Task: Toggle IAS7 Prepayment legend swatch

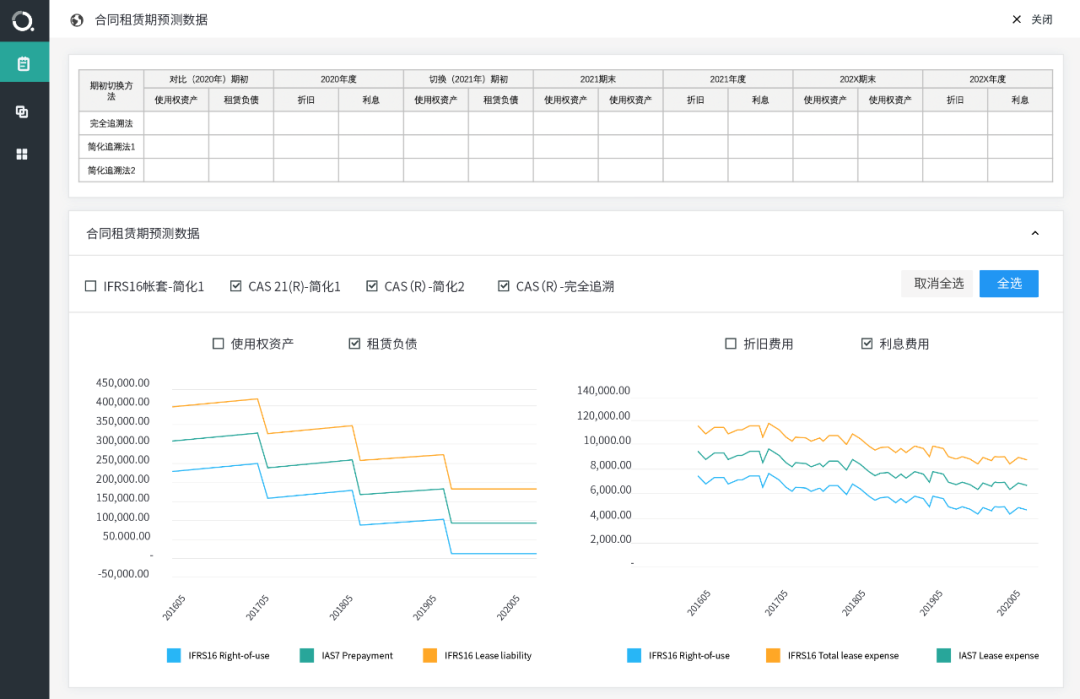Action: [x=307, y=656]
